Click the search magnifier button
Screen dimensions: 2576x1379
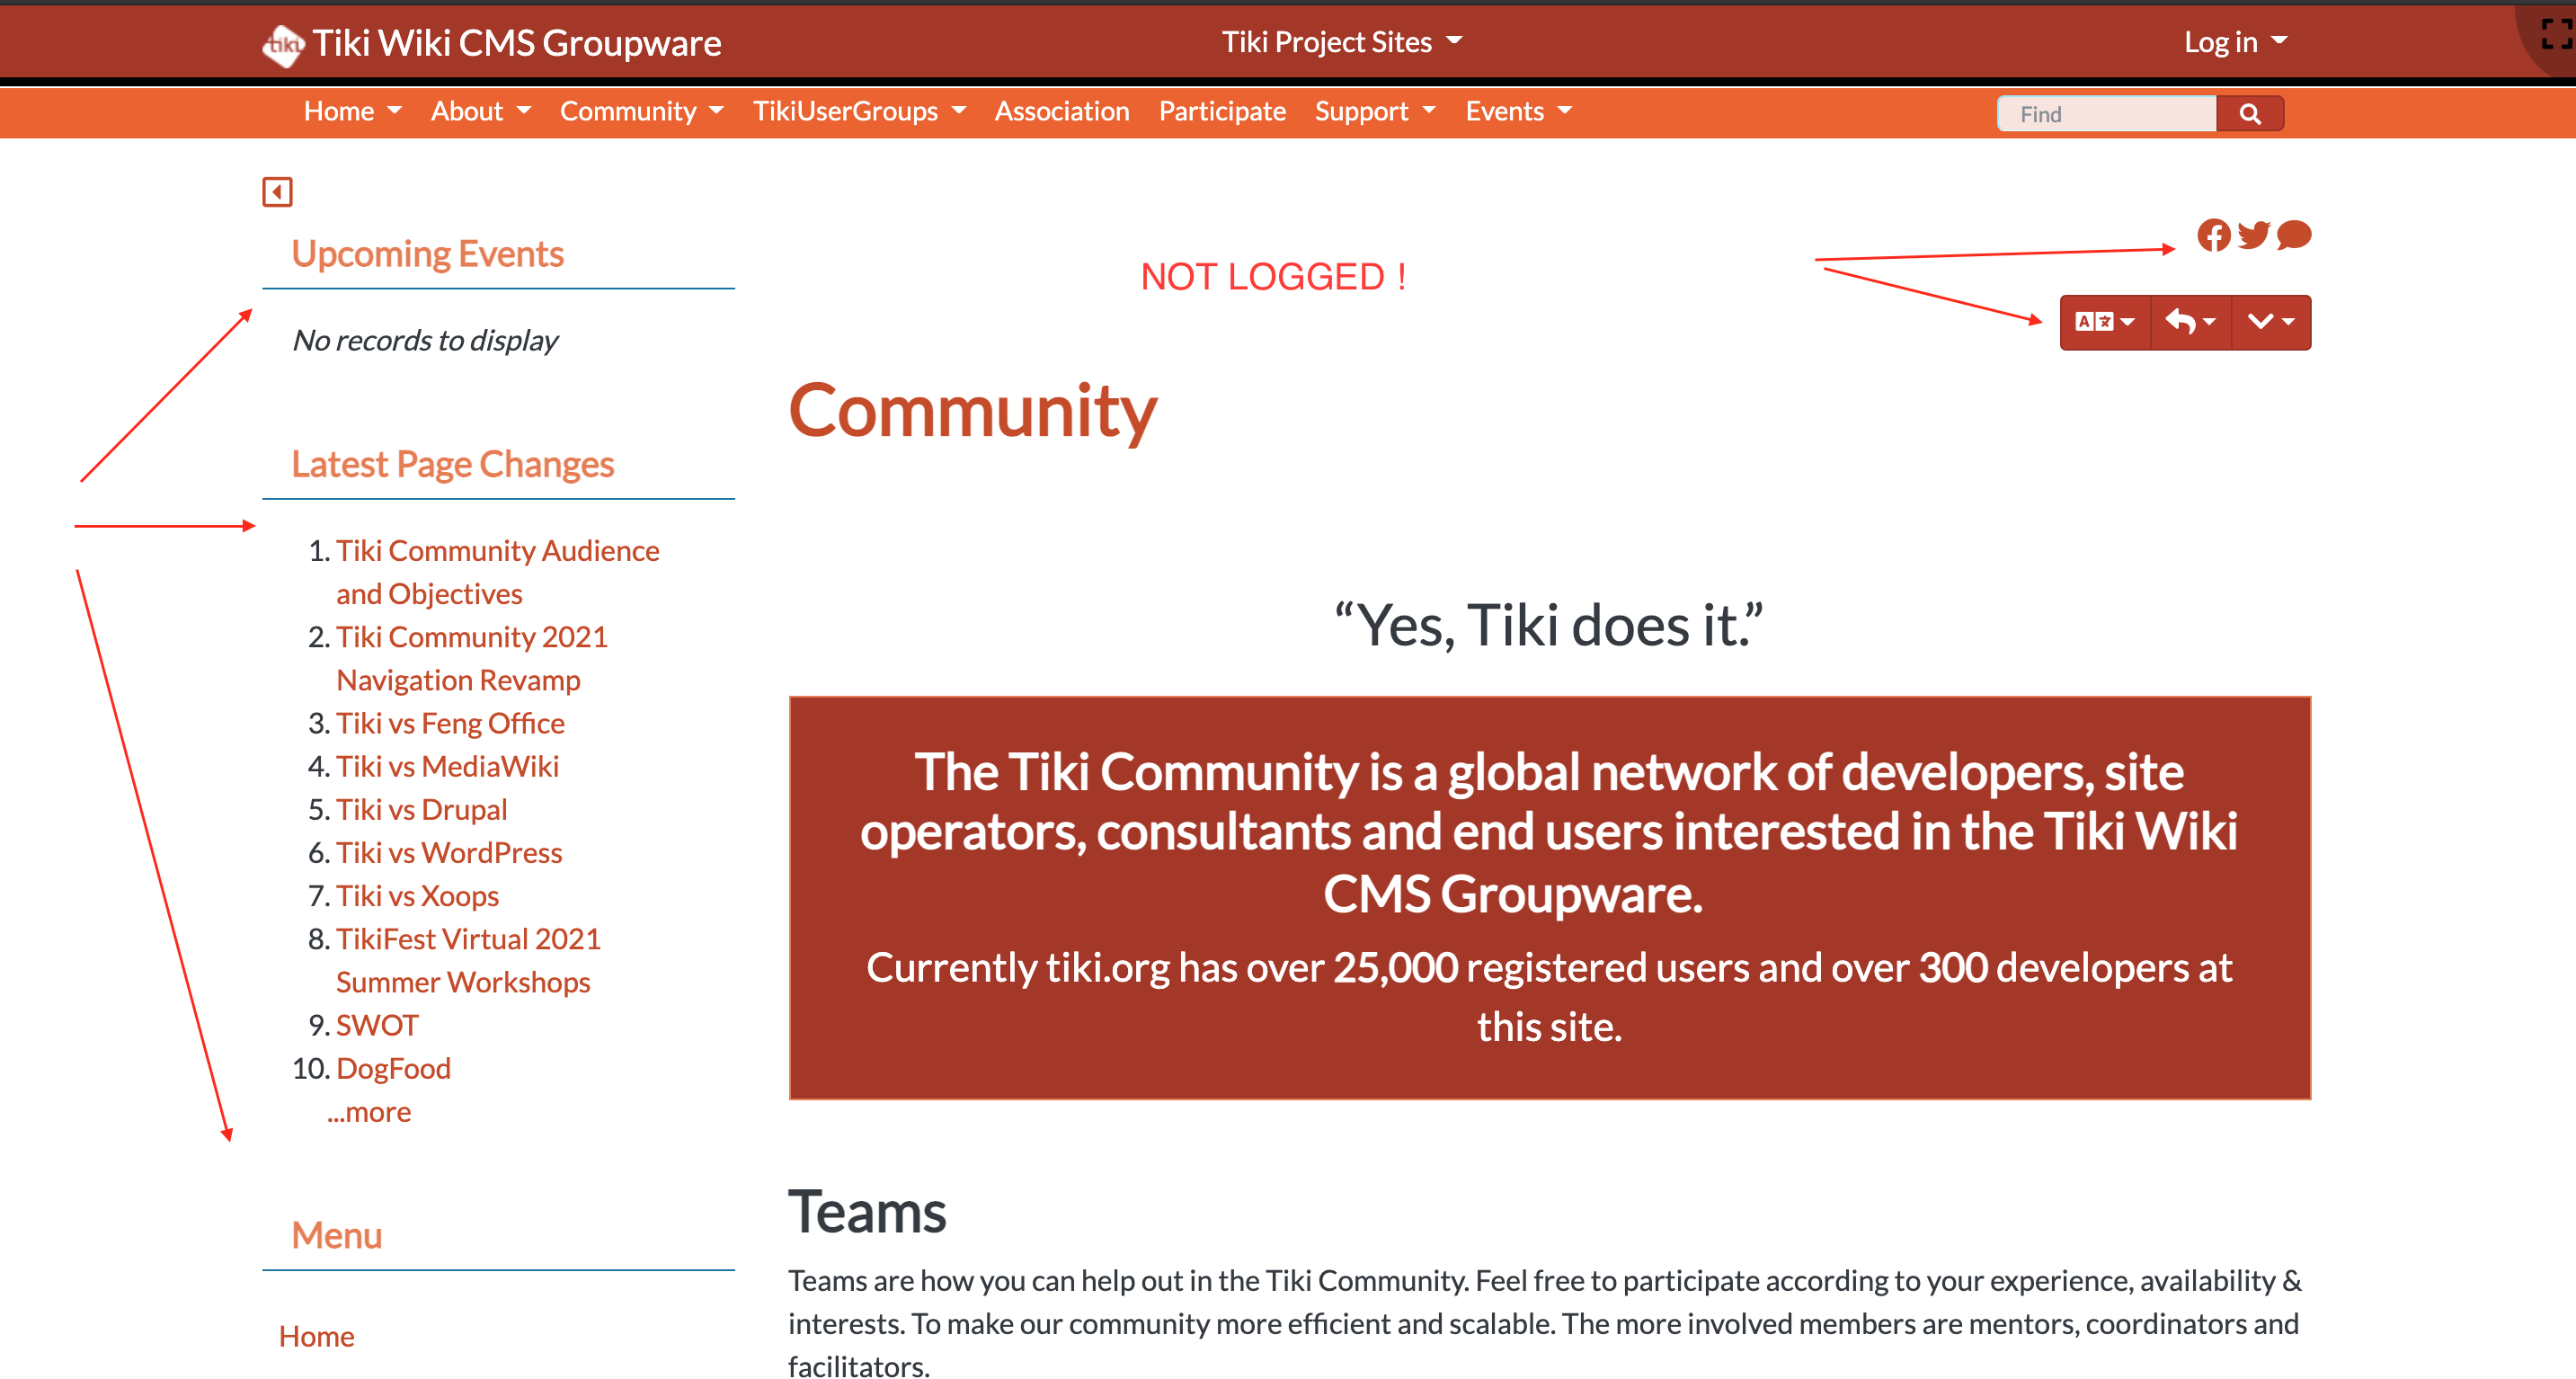[2250, 113]
